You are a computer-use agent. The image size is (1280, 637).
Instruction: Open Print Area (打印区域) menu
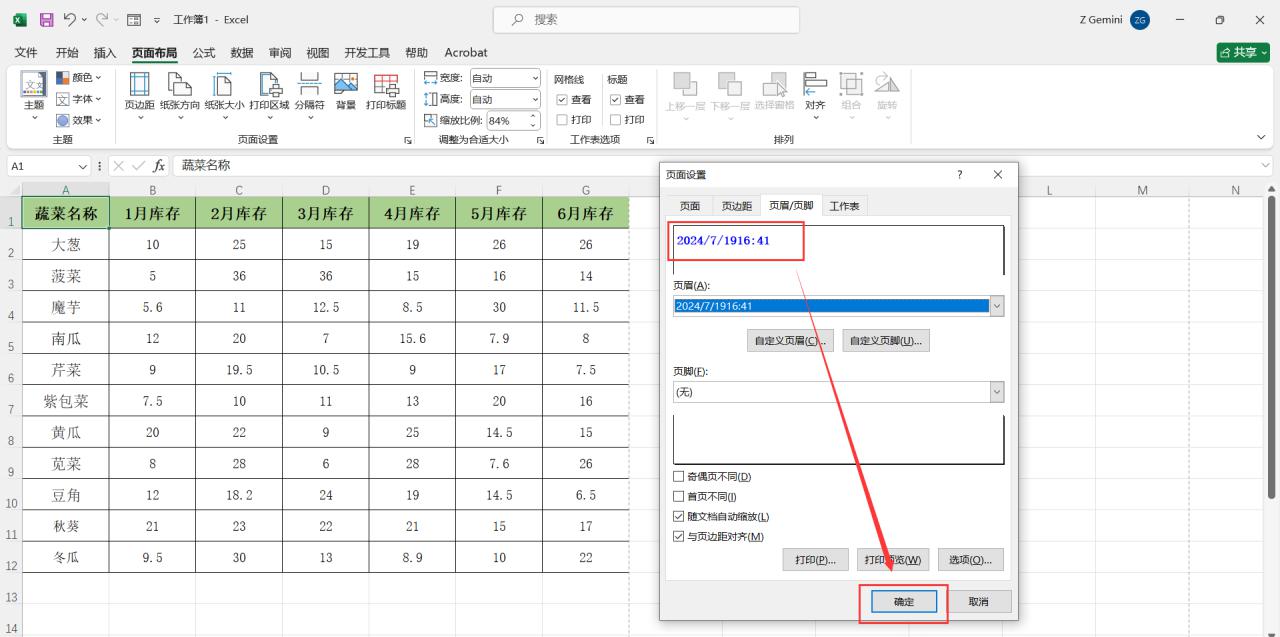[269, 96]
